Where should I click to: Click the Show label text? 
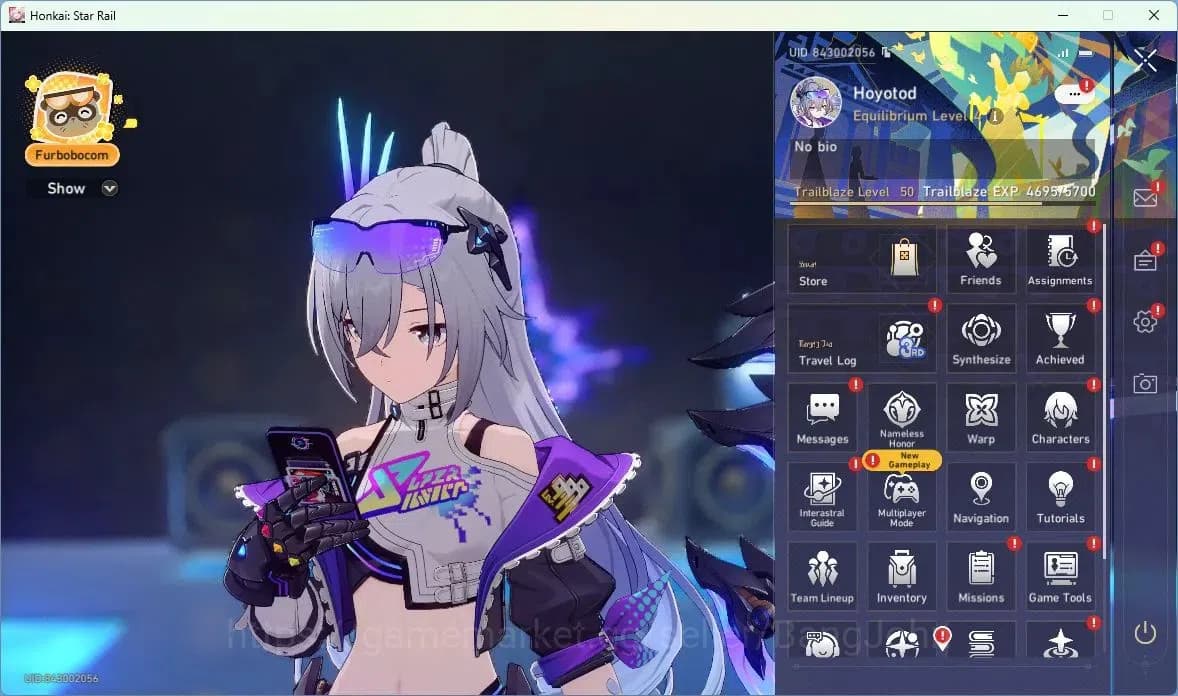pos(66,189)
